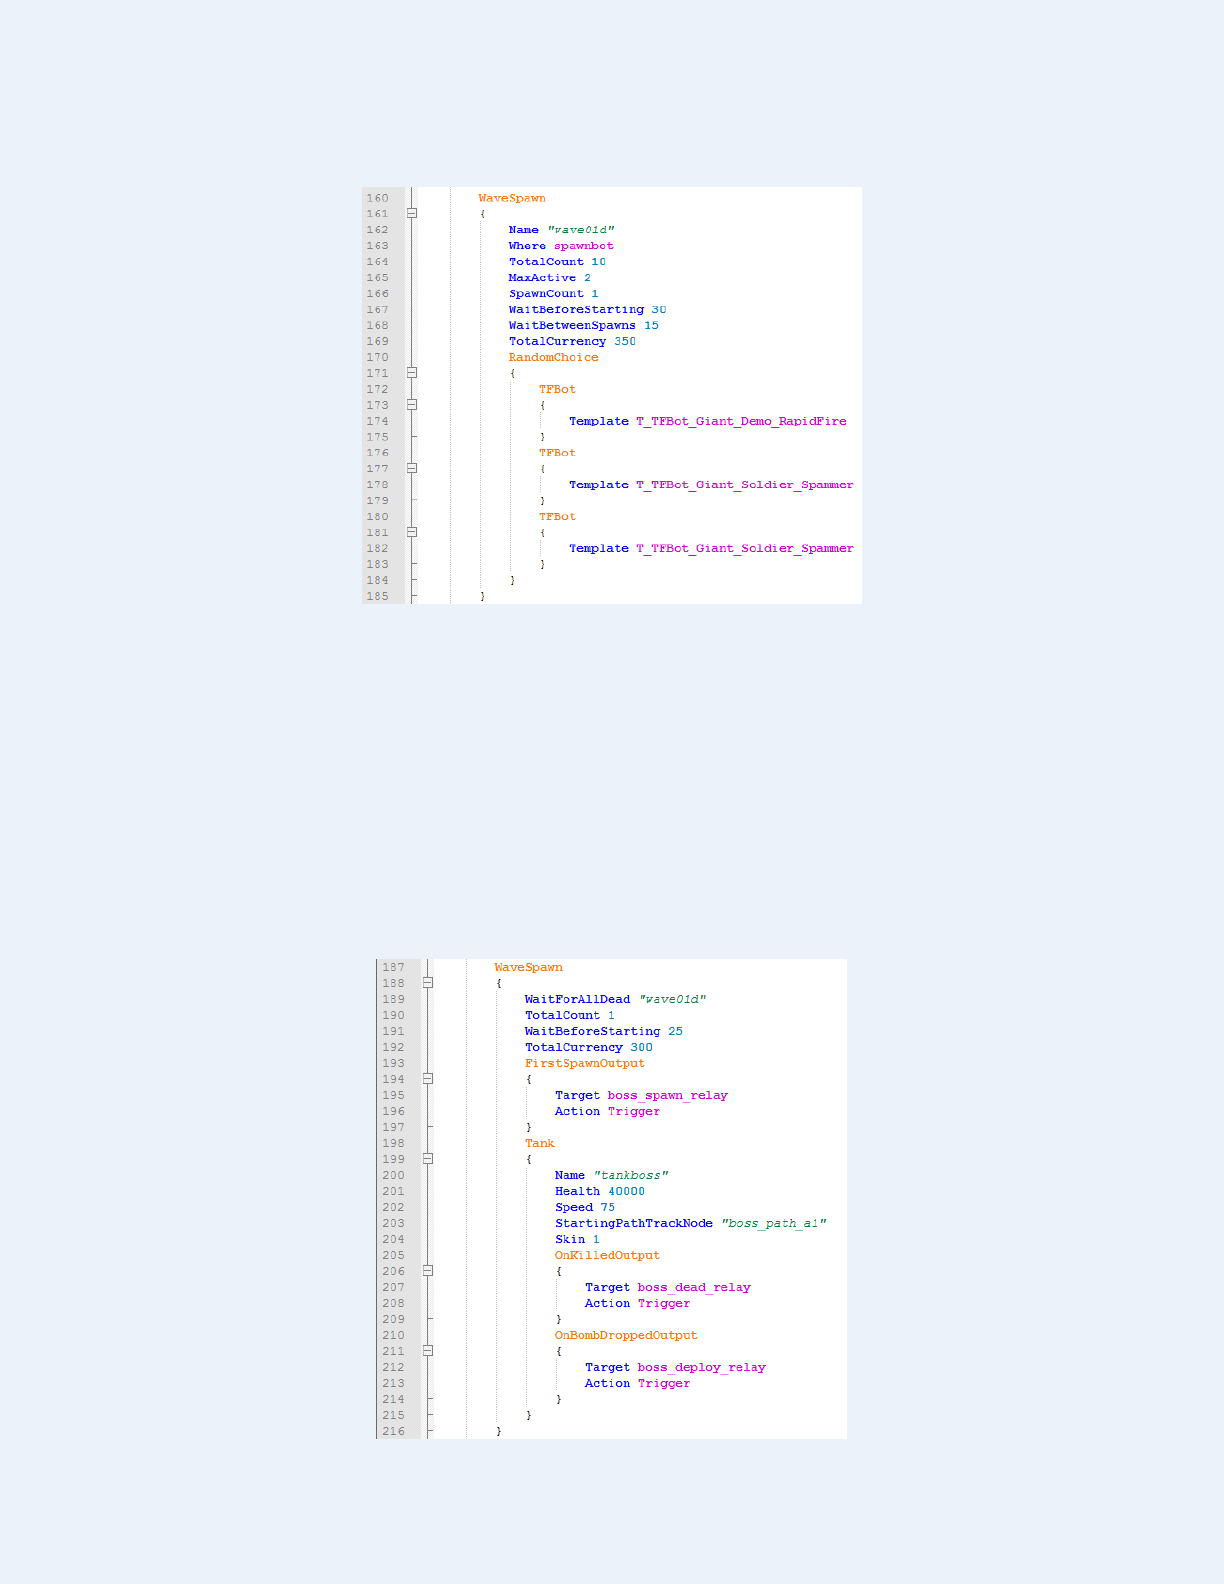Click boss_deploy_relay target value
1224x1584 pixels.
(702, 1368)
